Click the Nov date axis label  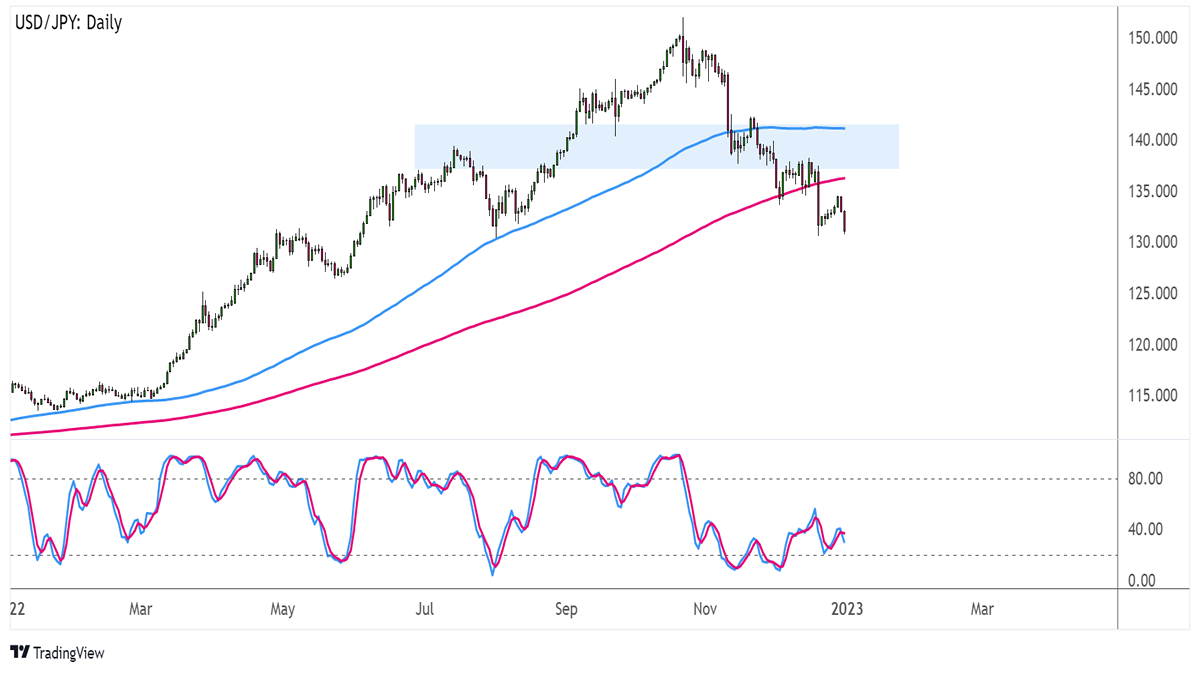707,608
